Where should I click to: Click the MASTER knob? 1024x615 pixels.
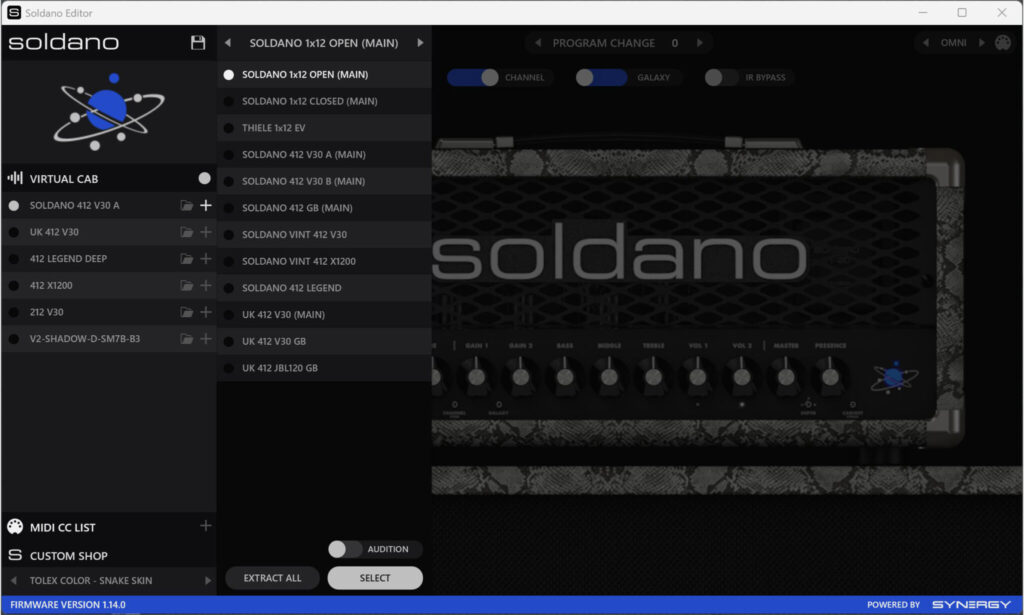(786, 376)
